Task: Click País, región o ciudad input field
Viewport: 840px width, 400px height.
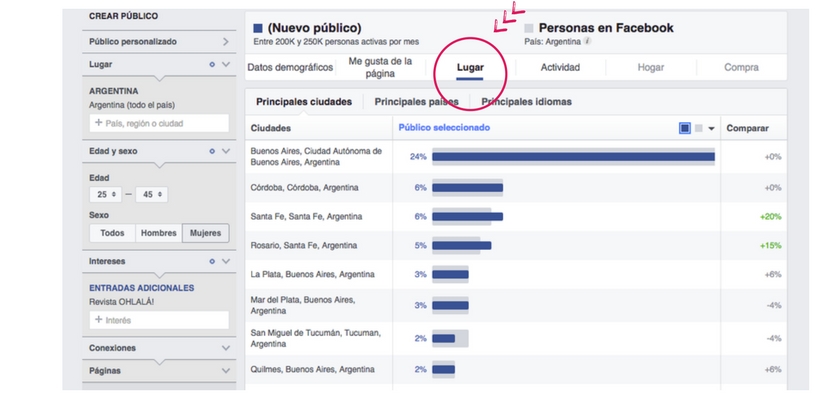Action: [159, 123]
